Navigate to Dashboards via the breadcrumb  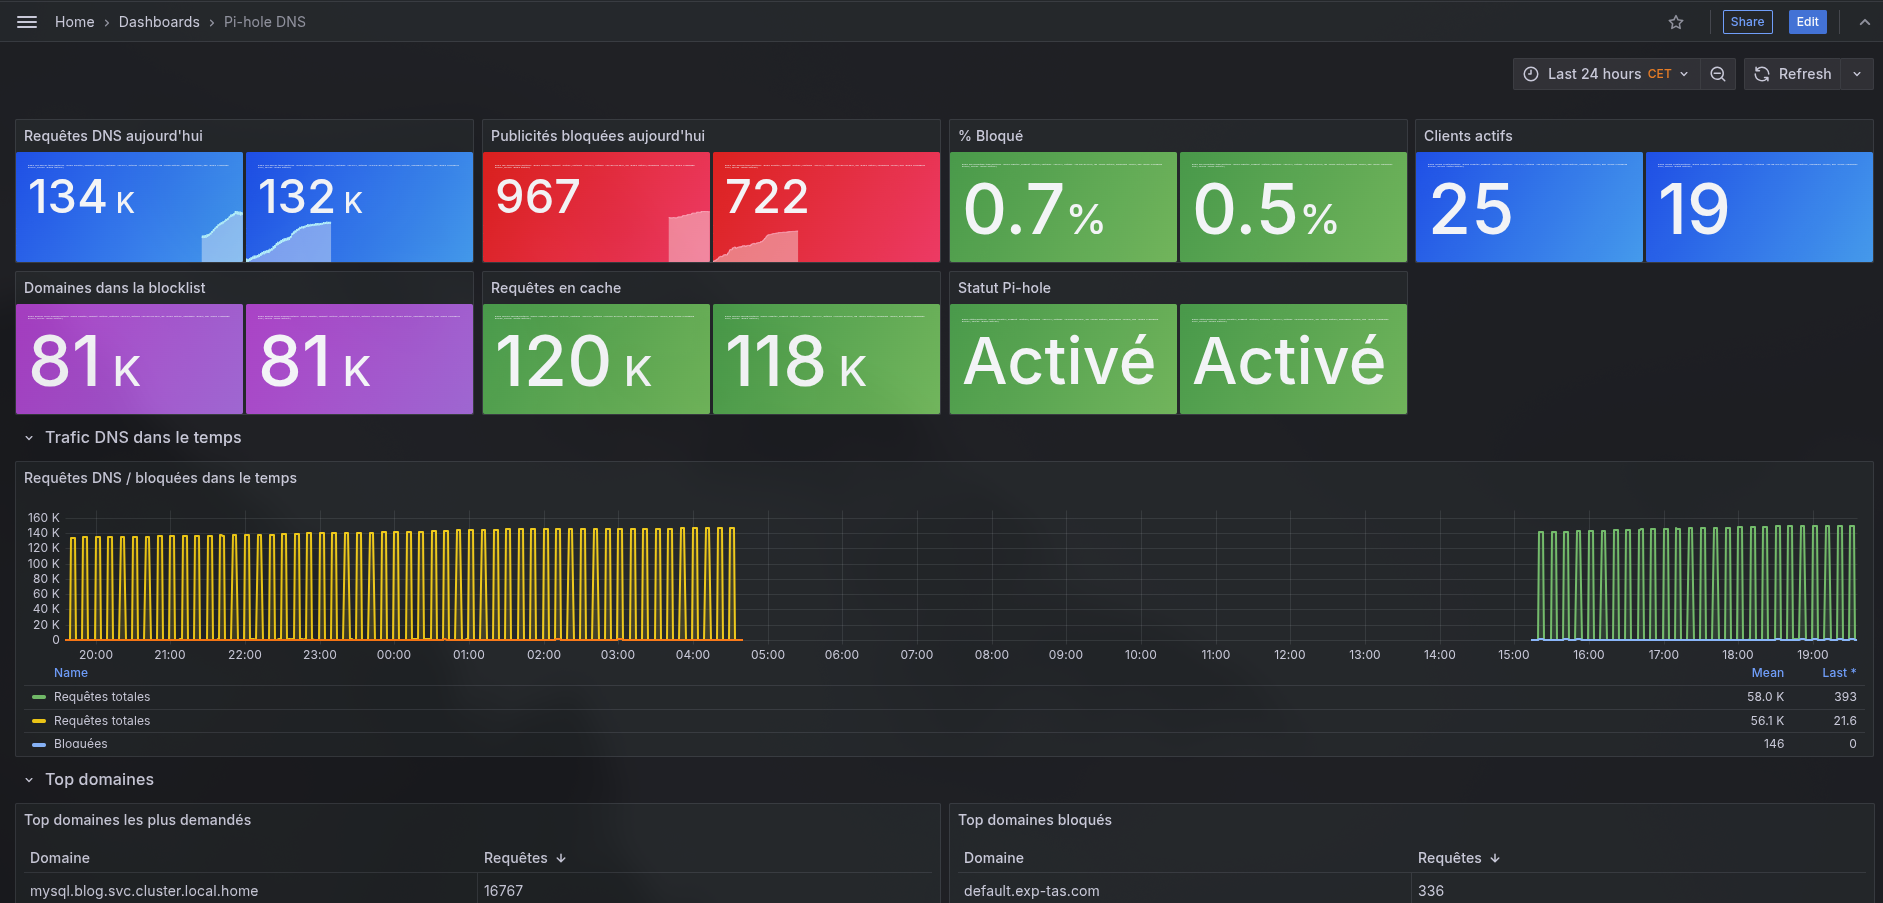[x=159, y=21]
